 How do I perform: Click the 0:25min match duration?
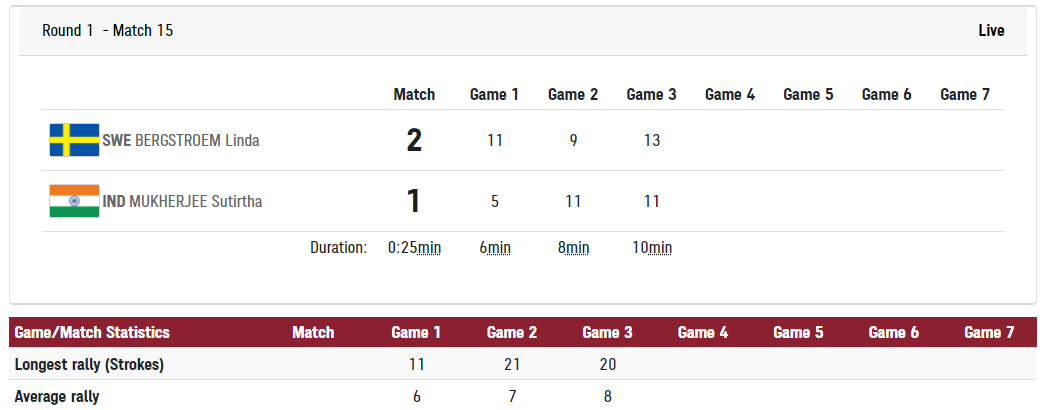point(414,248)
